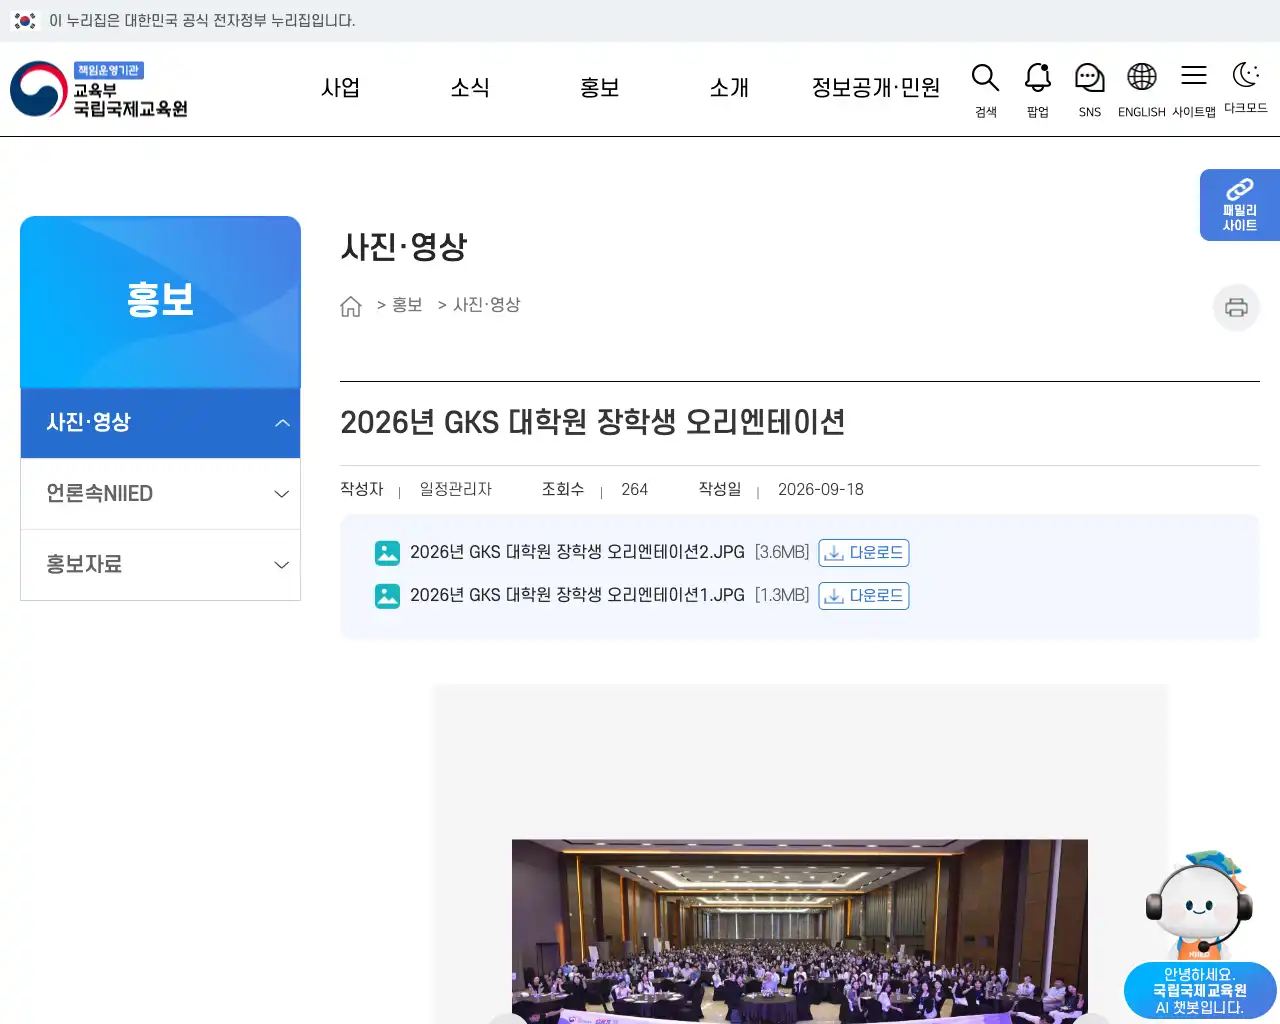The image size is (1280, 1024).
Task: Open the 홍보 top menu
Action: click(600, 88)
